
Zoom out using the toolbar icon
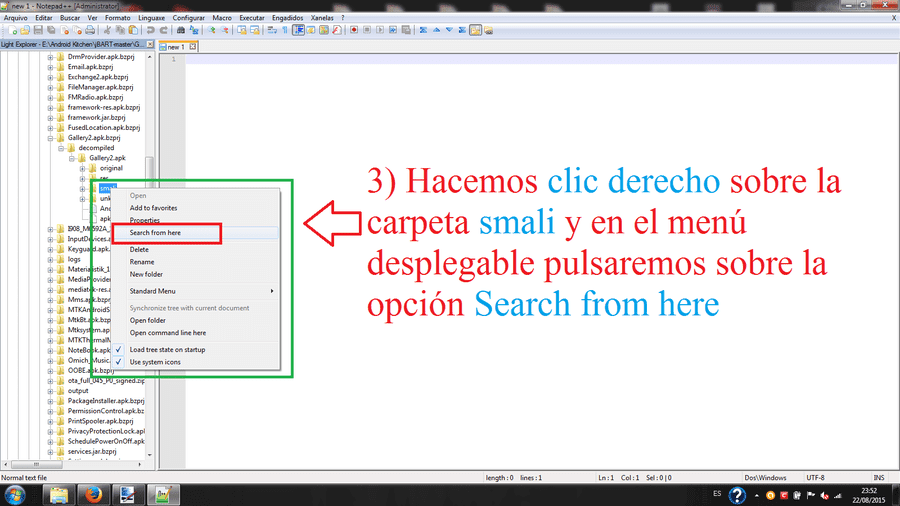[x=224, y=30]
